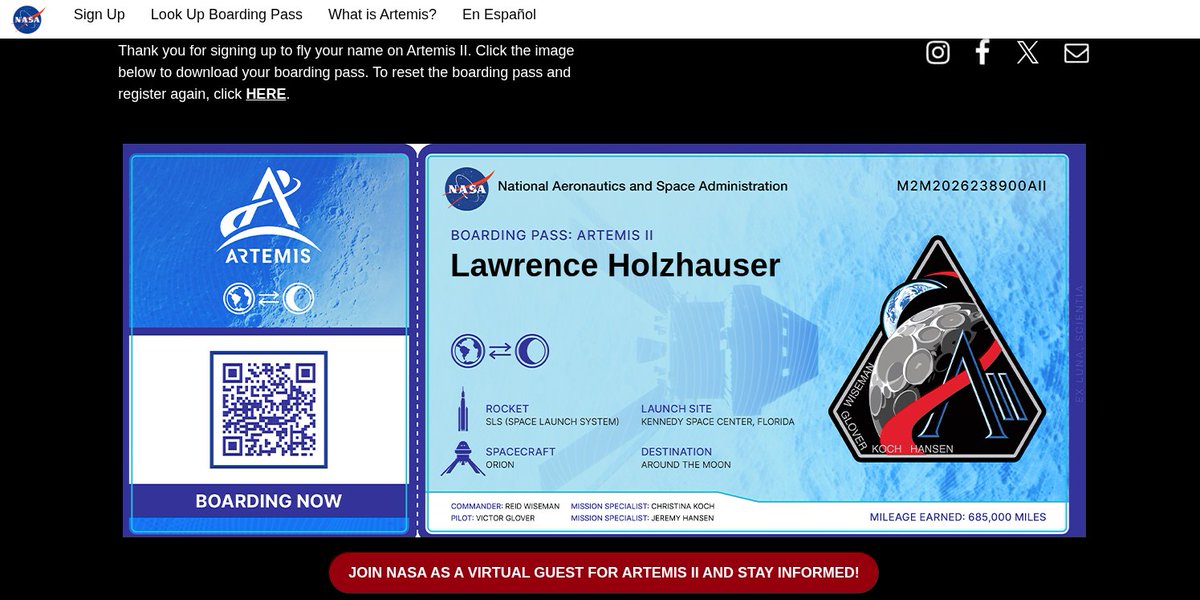This screenshot has width=1200, height=600.
Task: Click MISSION SPECIALIST: JEREMY HANSEN text
Action: pyautogui.click(x=643, y=518)
